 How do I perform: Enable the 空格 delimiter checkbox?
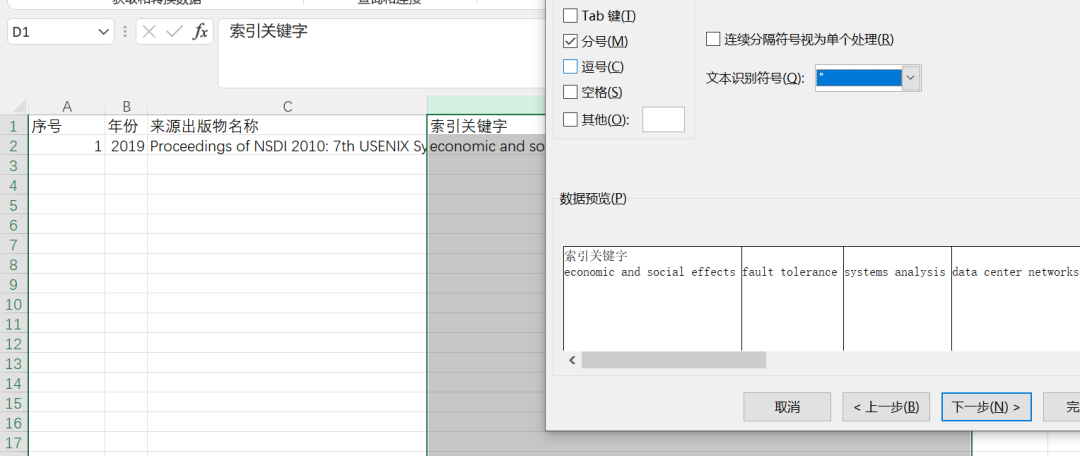pos(570,92)
